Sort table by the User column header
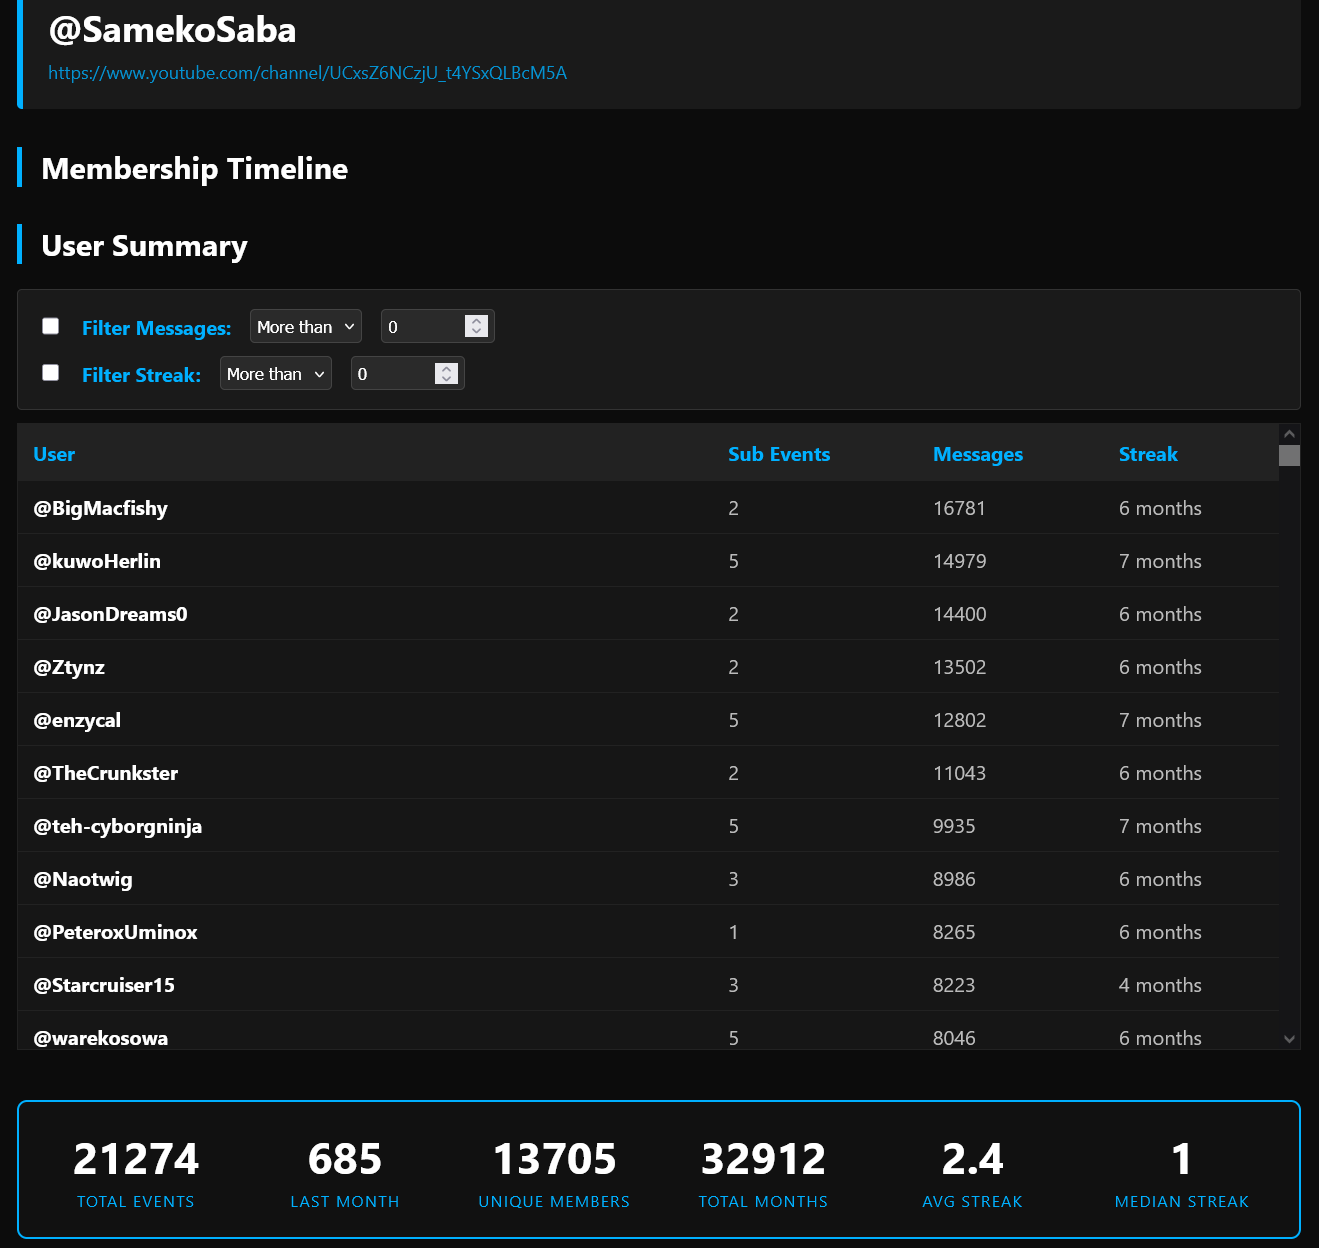This screenshot has height=1248, width=1319. click(x=54, y=454)
